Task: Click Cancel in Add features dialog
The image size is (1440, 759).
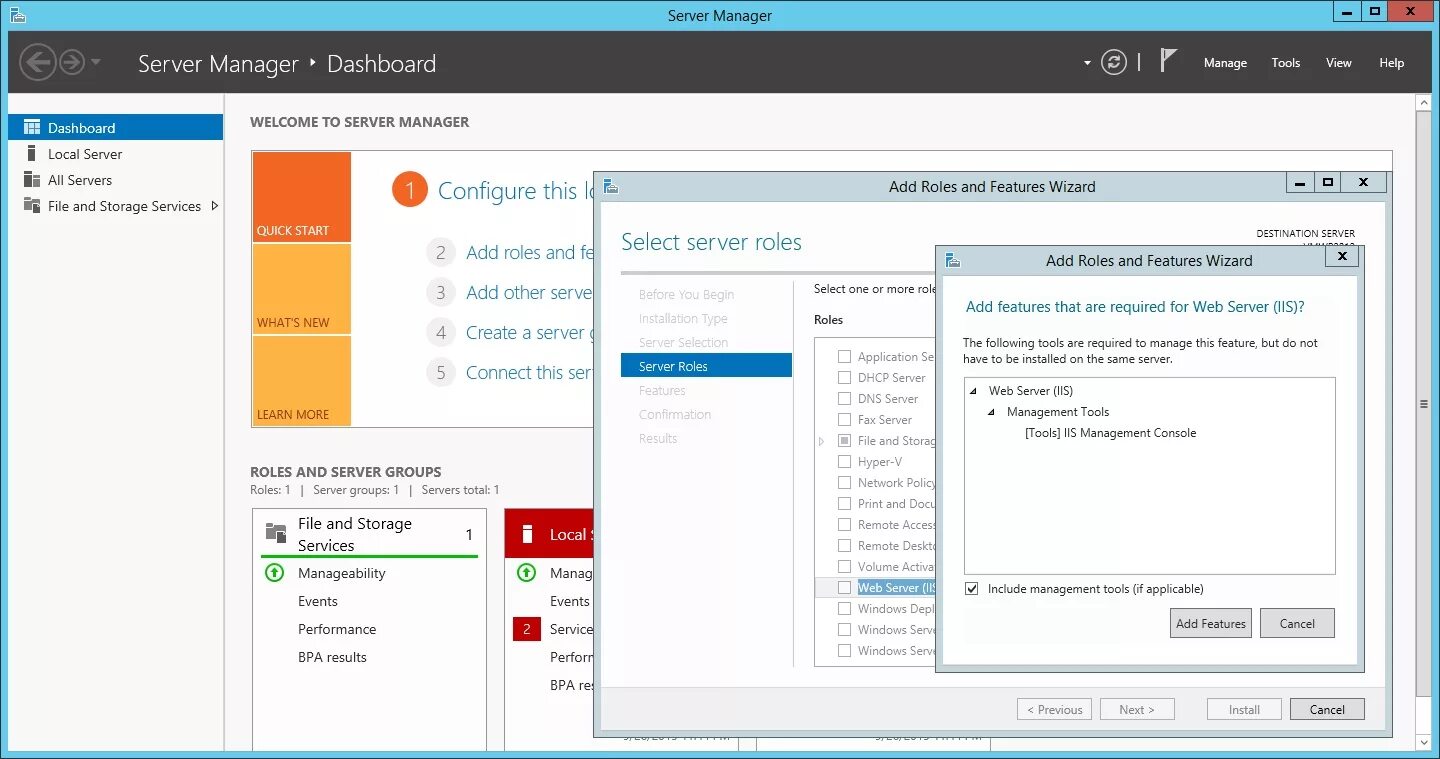Action: (x=1297, y=623)
